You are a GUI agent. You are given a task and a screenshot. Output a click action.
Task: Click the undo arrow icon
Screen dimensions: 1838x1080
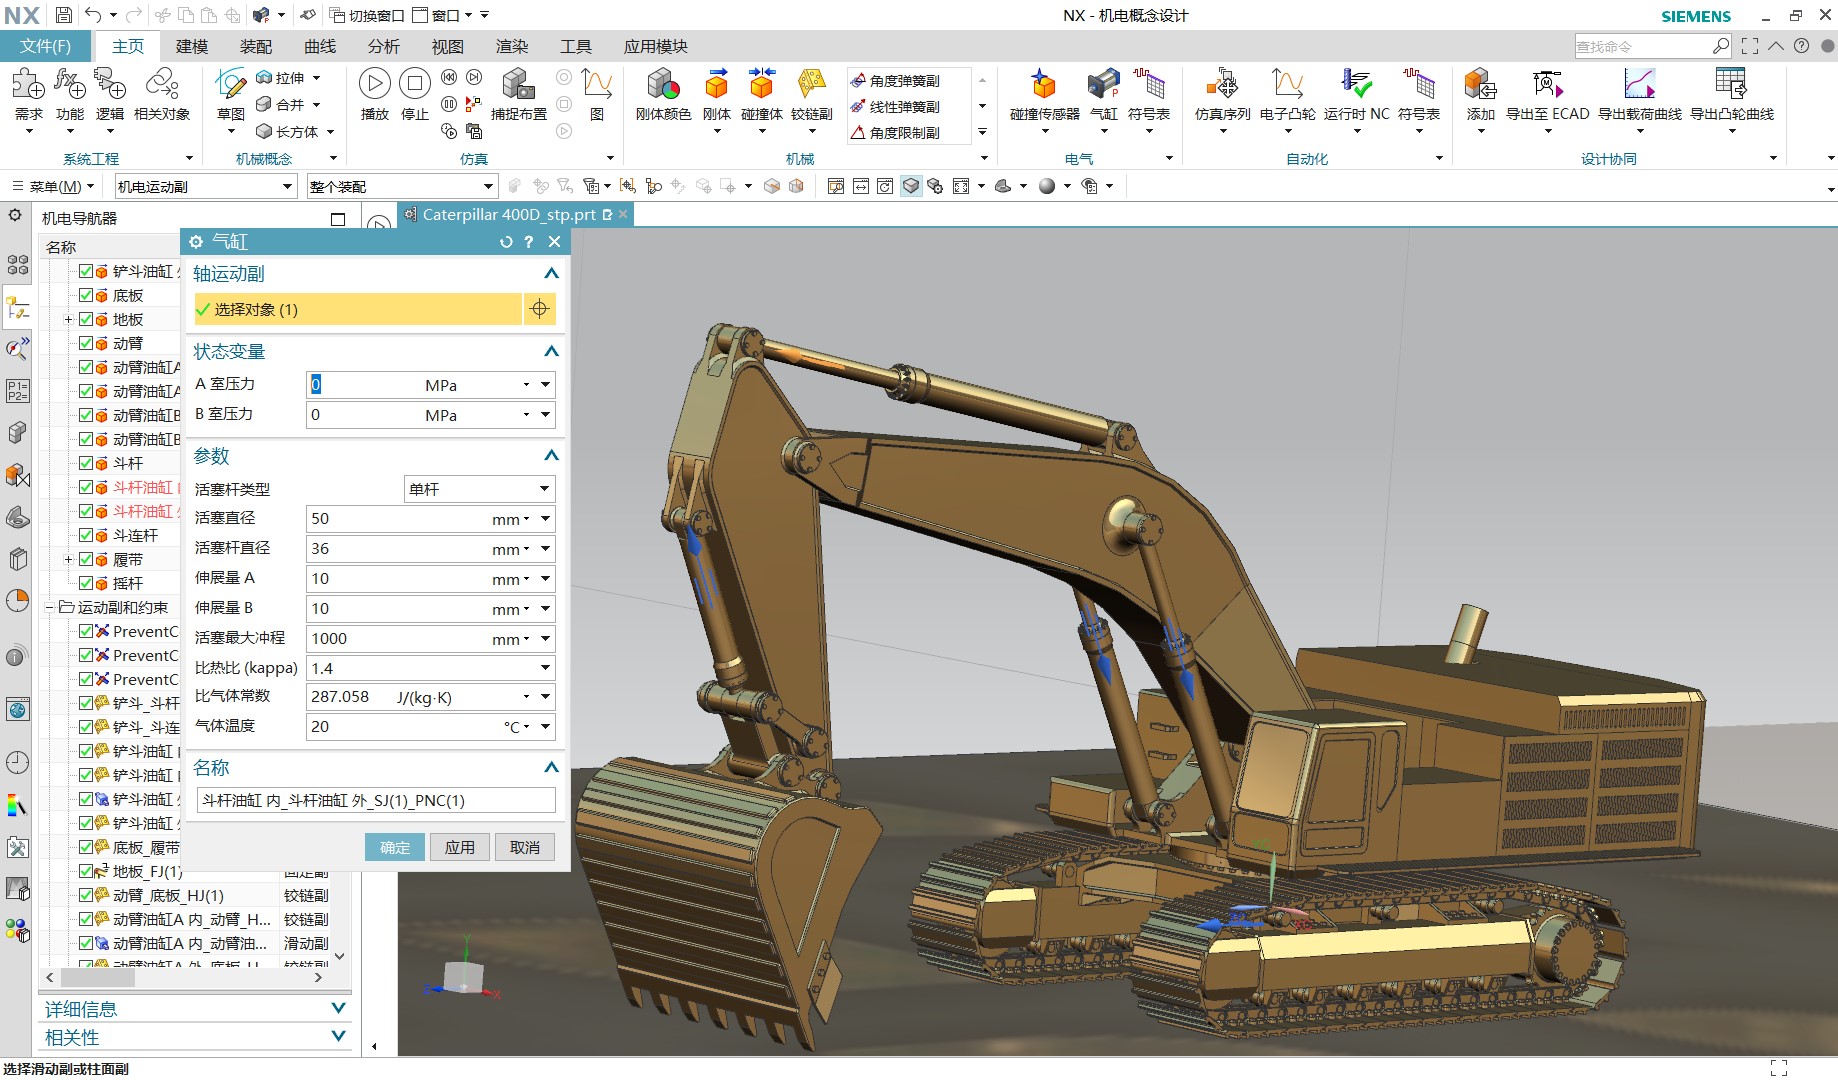pos(93,15)
